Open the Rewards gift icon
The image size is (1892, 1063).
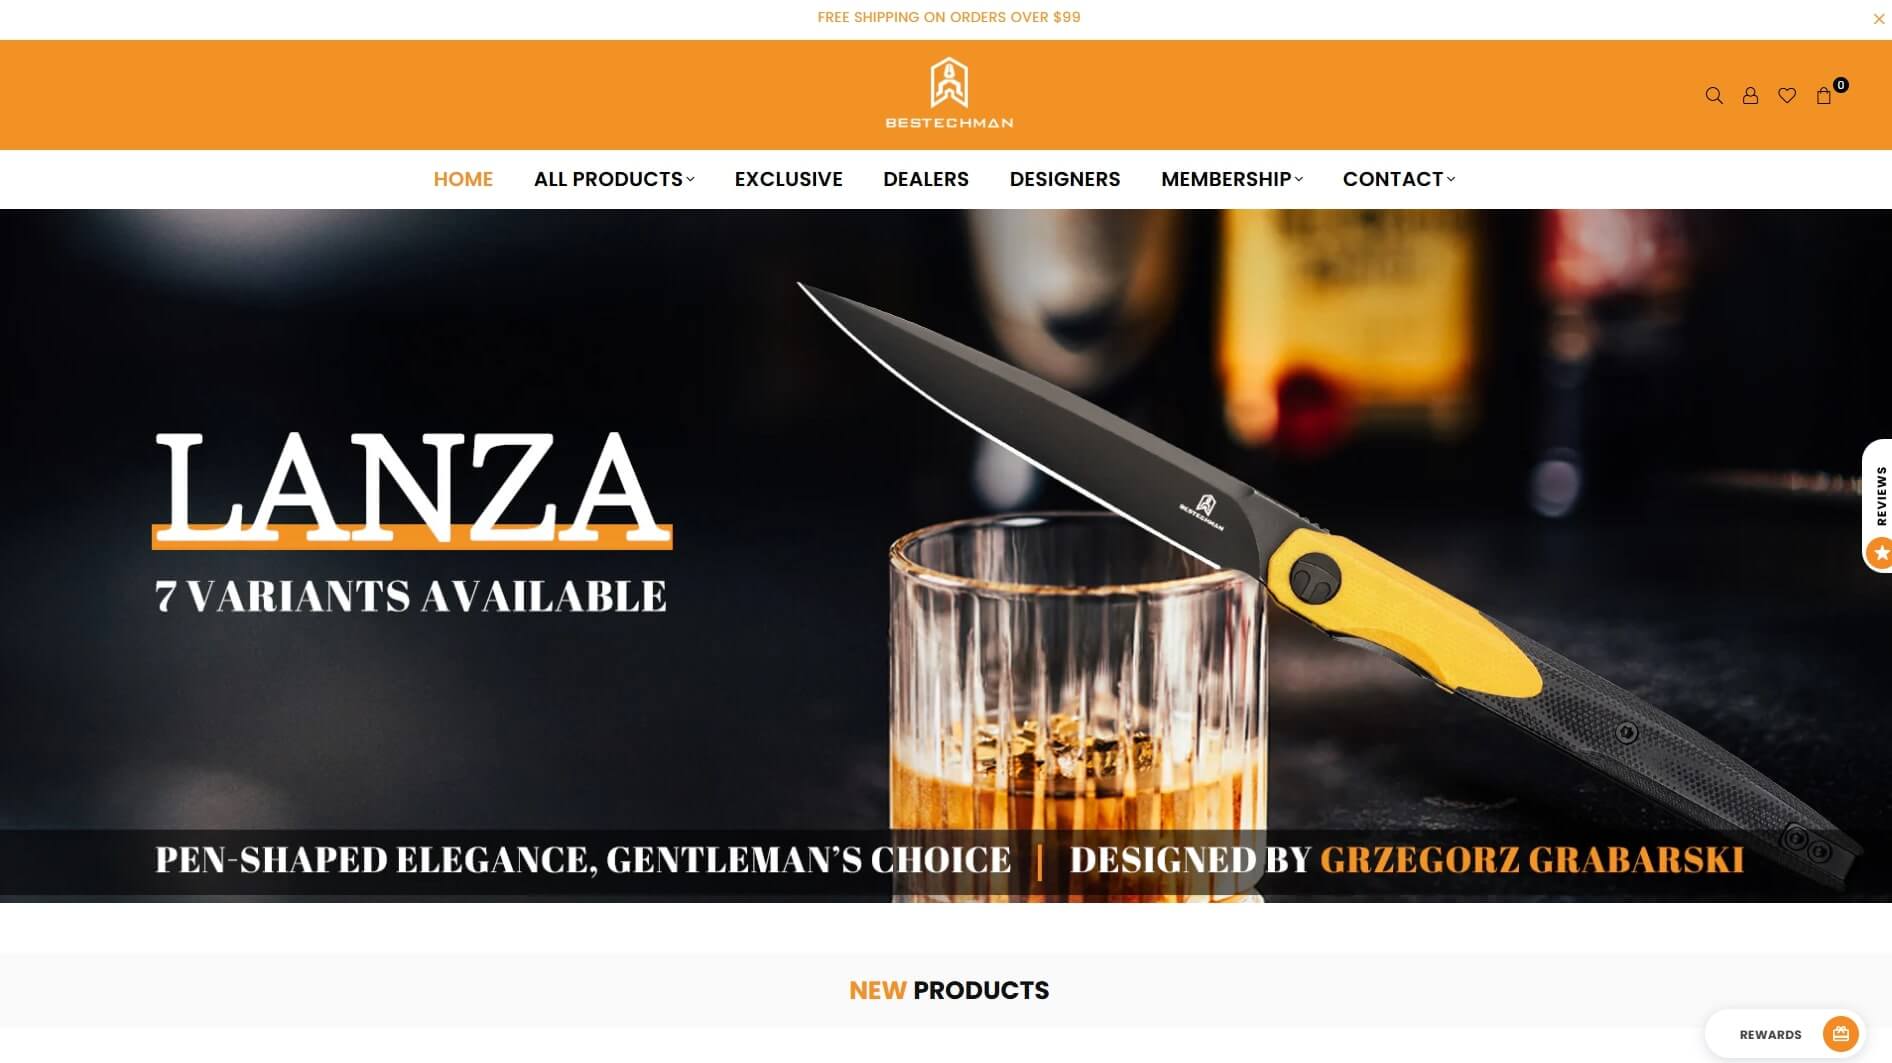click(1841, 1034)
